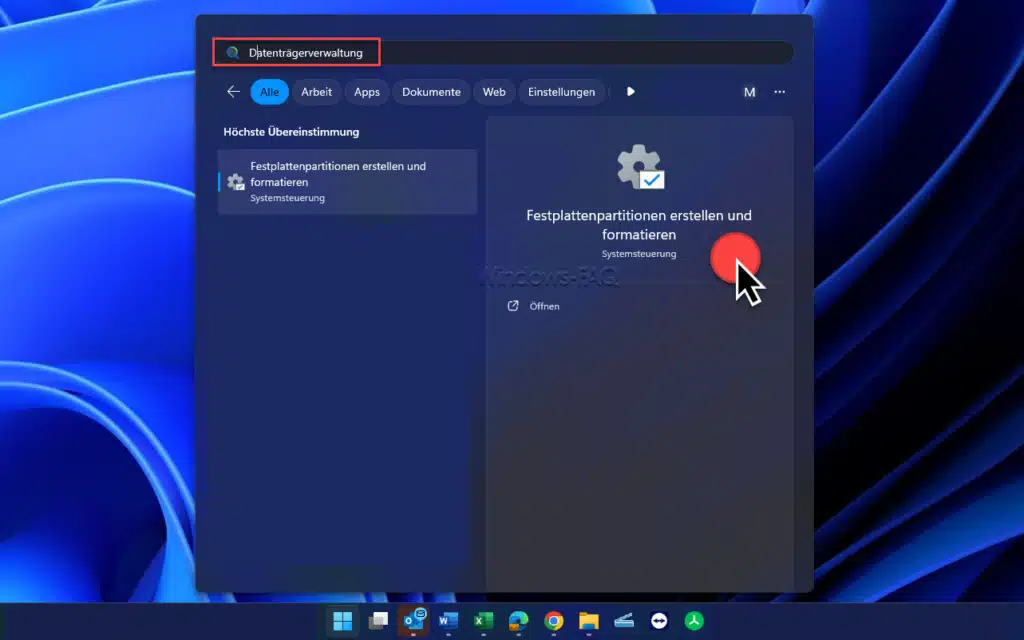Open Outlook from the taskbar
Screen dimensions: 1024x640
pyautogui.click(x=413, y=620)
